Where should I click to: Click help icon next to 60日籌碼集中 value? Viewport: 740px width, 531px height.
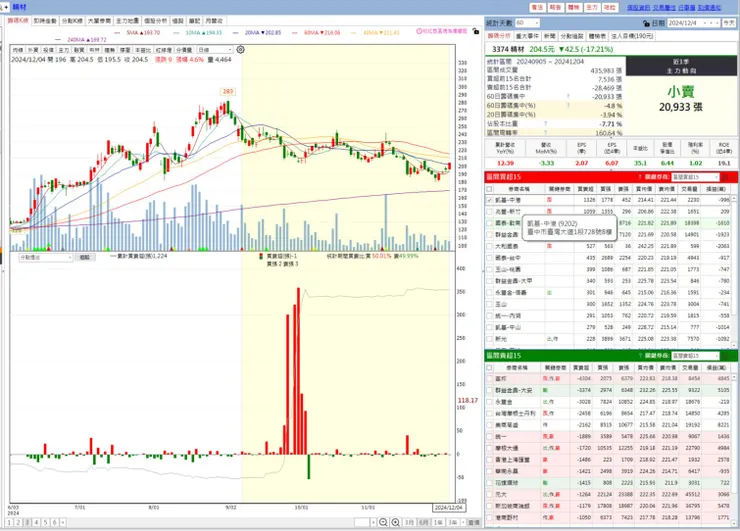pos(568,97)
